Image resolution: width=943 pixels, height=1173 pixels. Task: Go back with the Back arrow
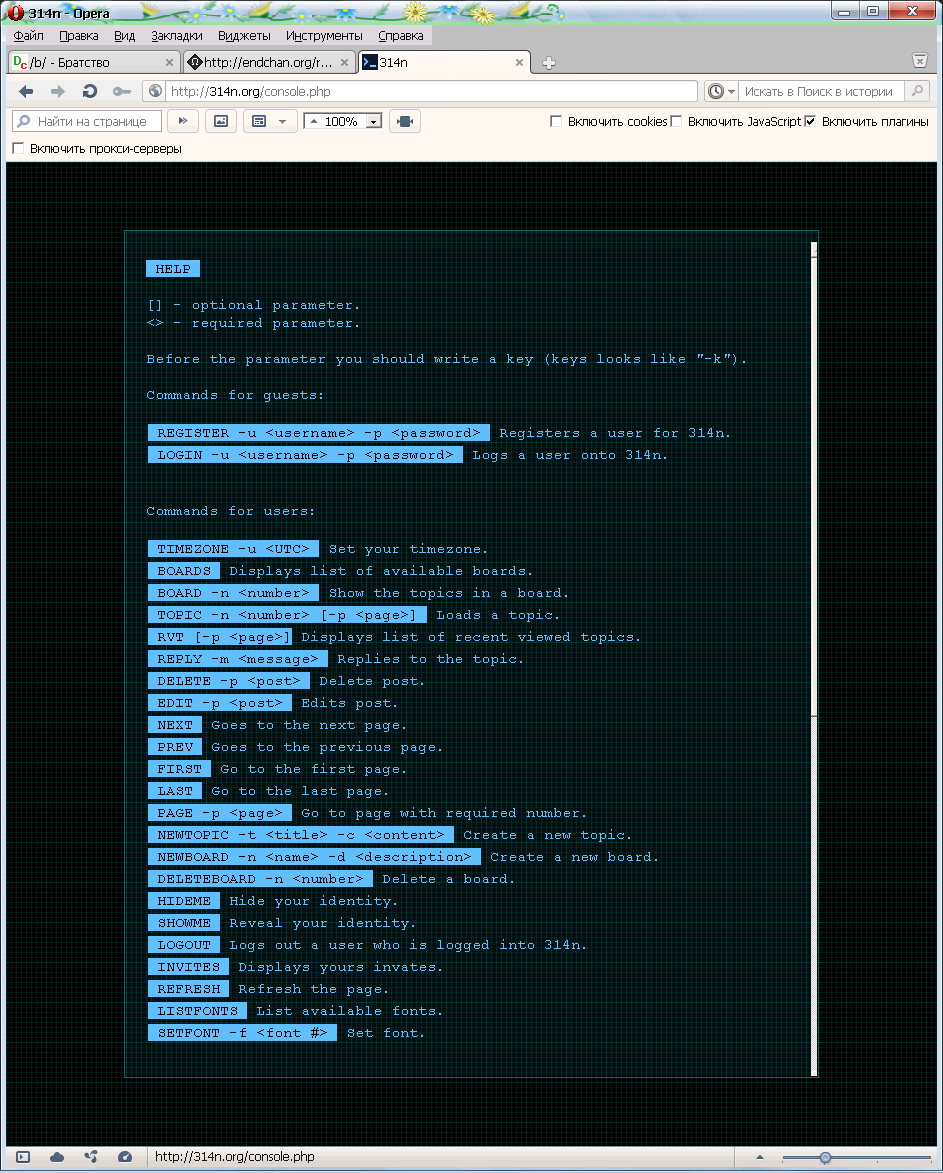pos(26,91)
